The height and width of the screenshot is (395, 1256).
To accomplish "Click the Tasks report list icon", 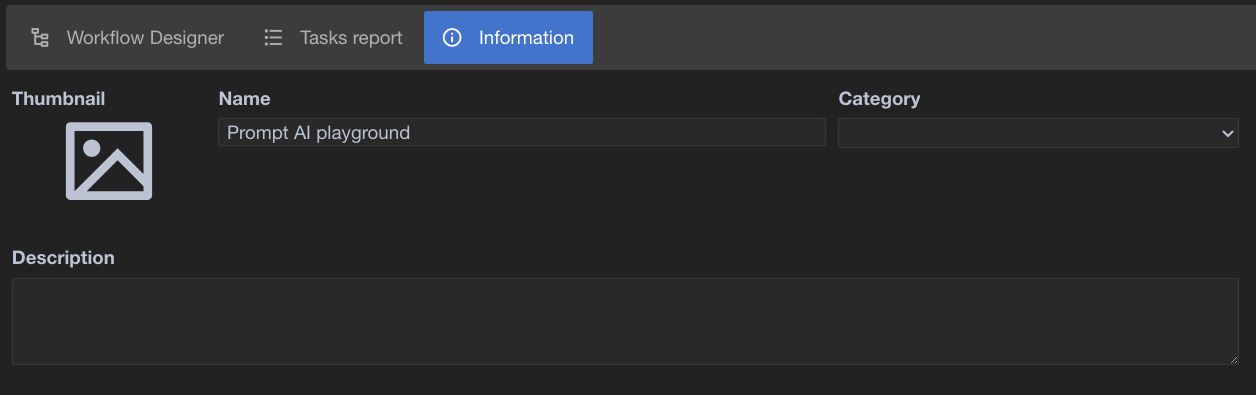I will point(273,38).
